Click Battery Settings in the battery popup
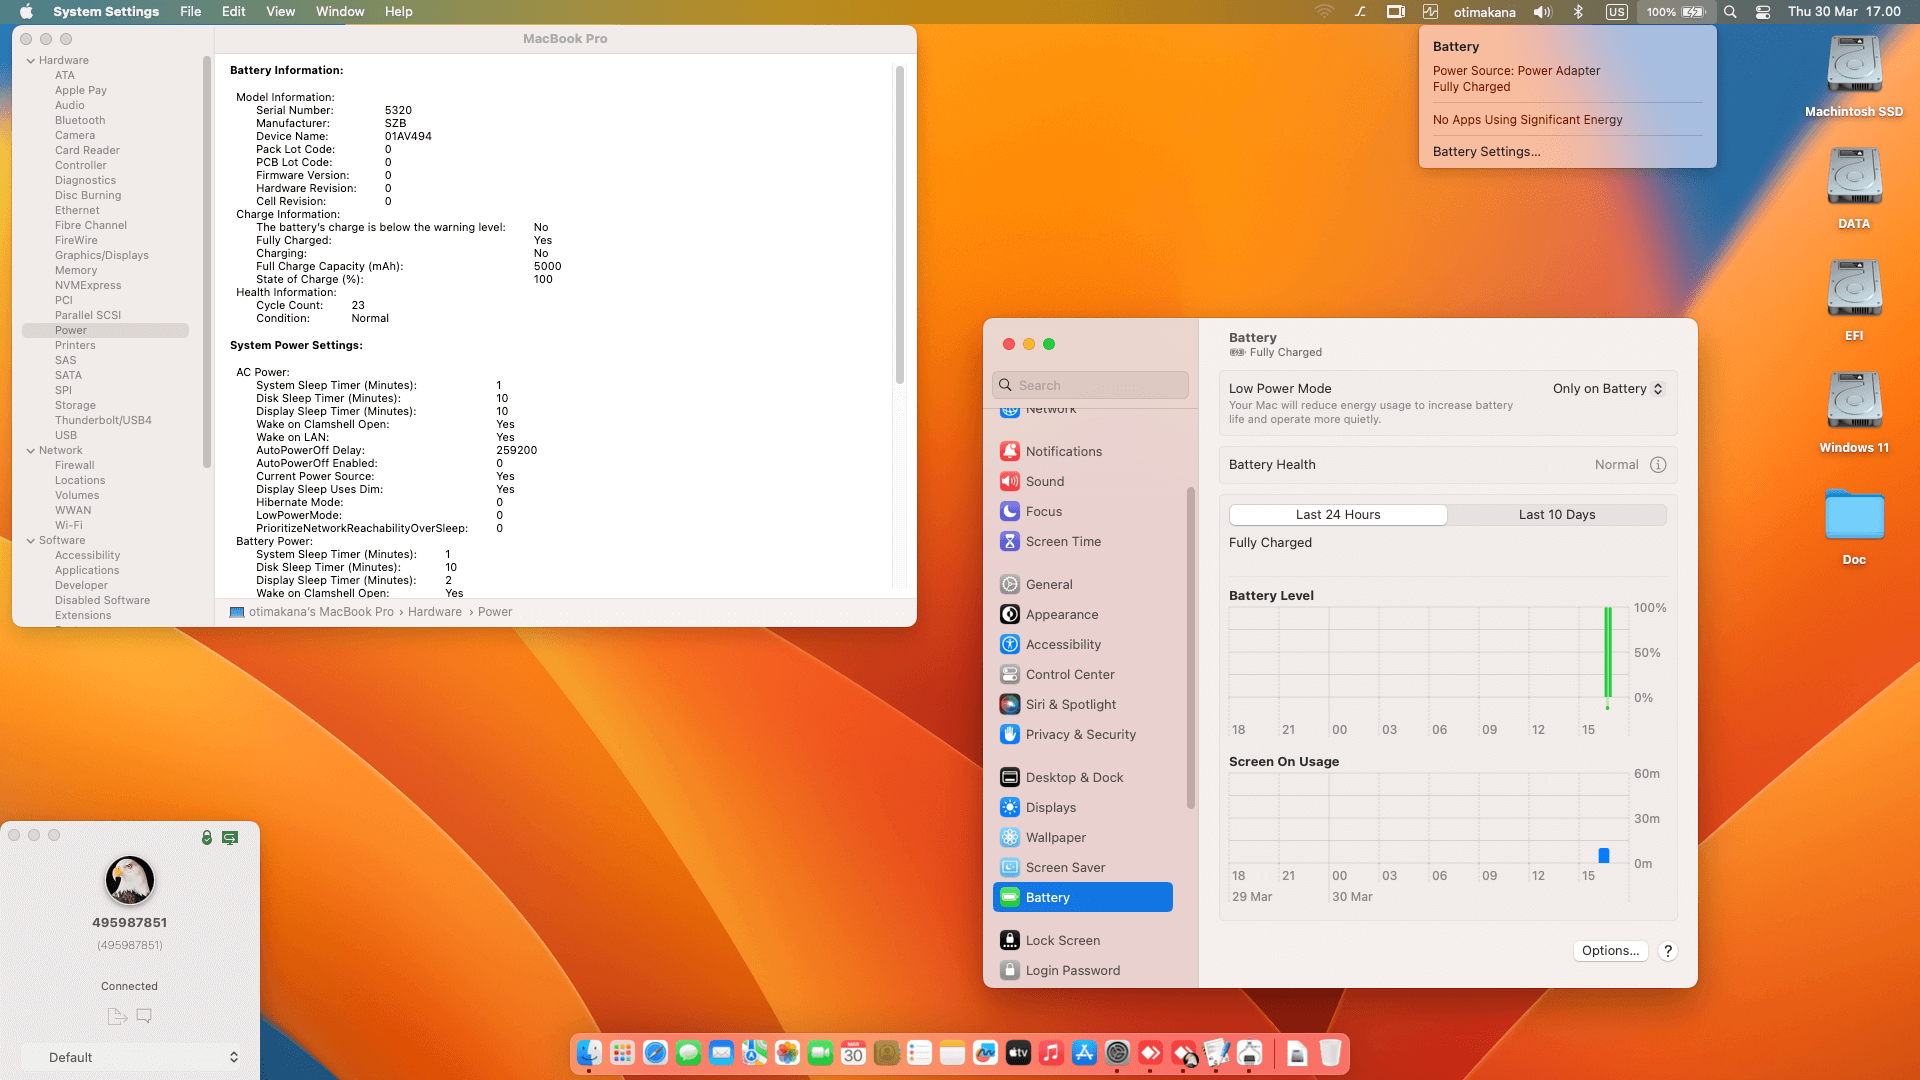 (x=1487, y=151)
